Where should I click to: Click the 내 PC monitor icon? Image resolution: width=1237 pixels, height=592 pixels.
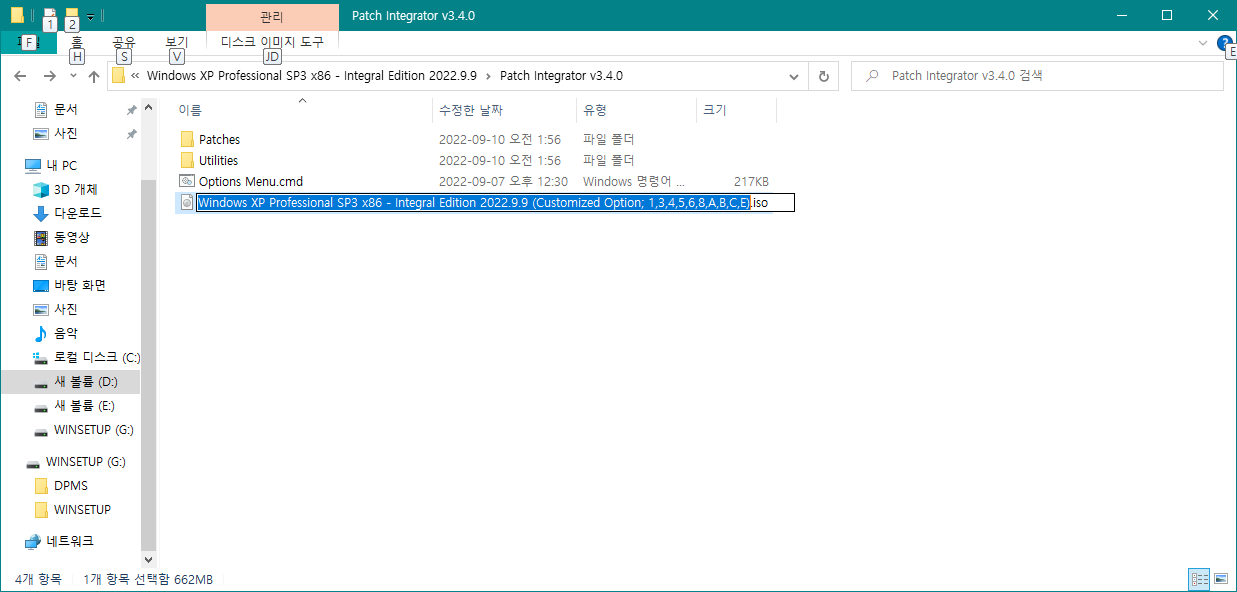[33, 165]
